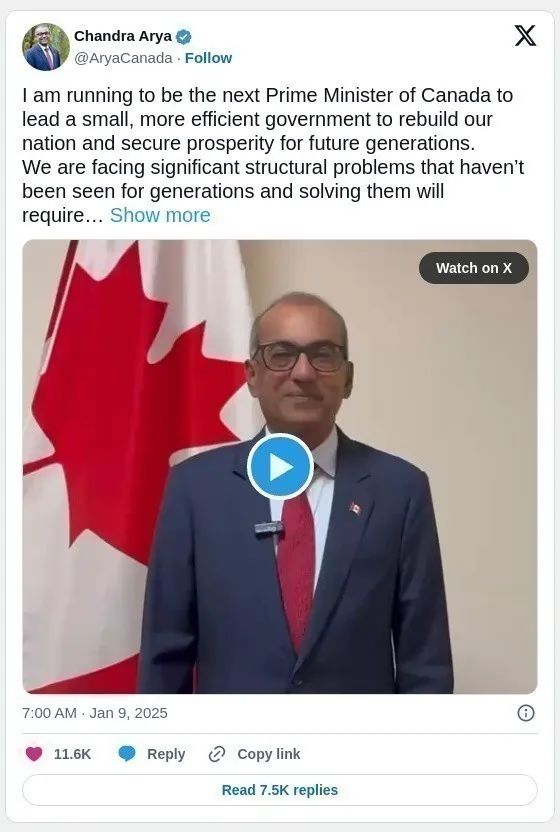The height and width of the screenshot is (832, 560).
Task: Open the Read 7.5K replies button
Action: tap(280, 790)
